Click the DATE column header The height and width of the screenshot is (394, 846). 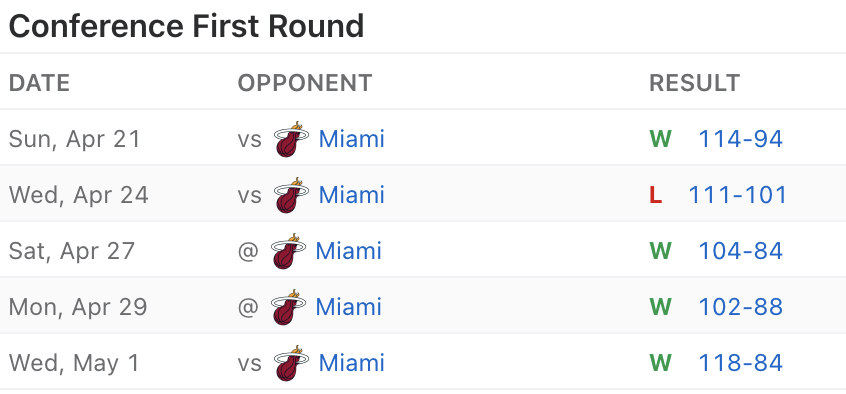click(39, 83)
